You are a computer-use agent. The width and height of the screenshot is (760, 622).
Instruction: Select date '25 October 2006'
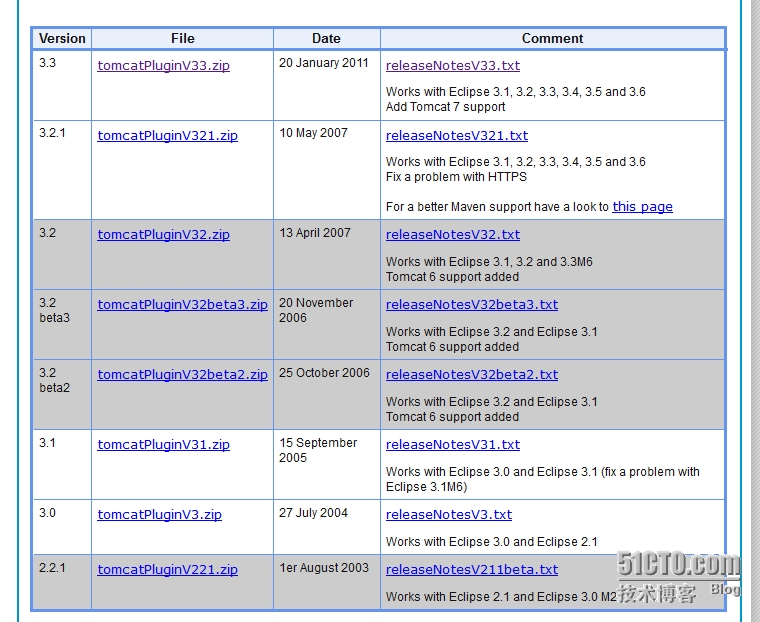click(324, 373)
